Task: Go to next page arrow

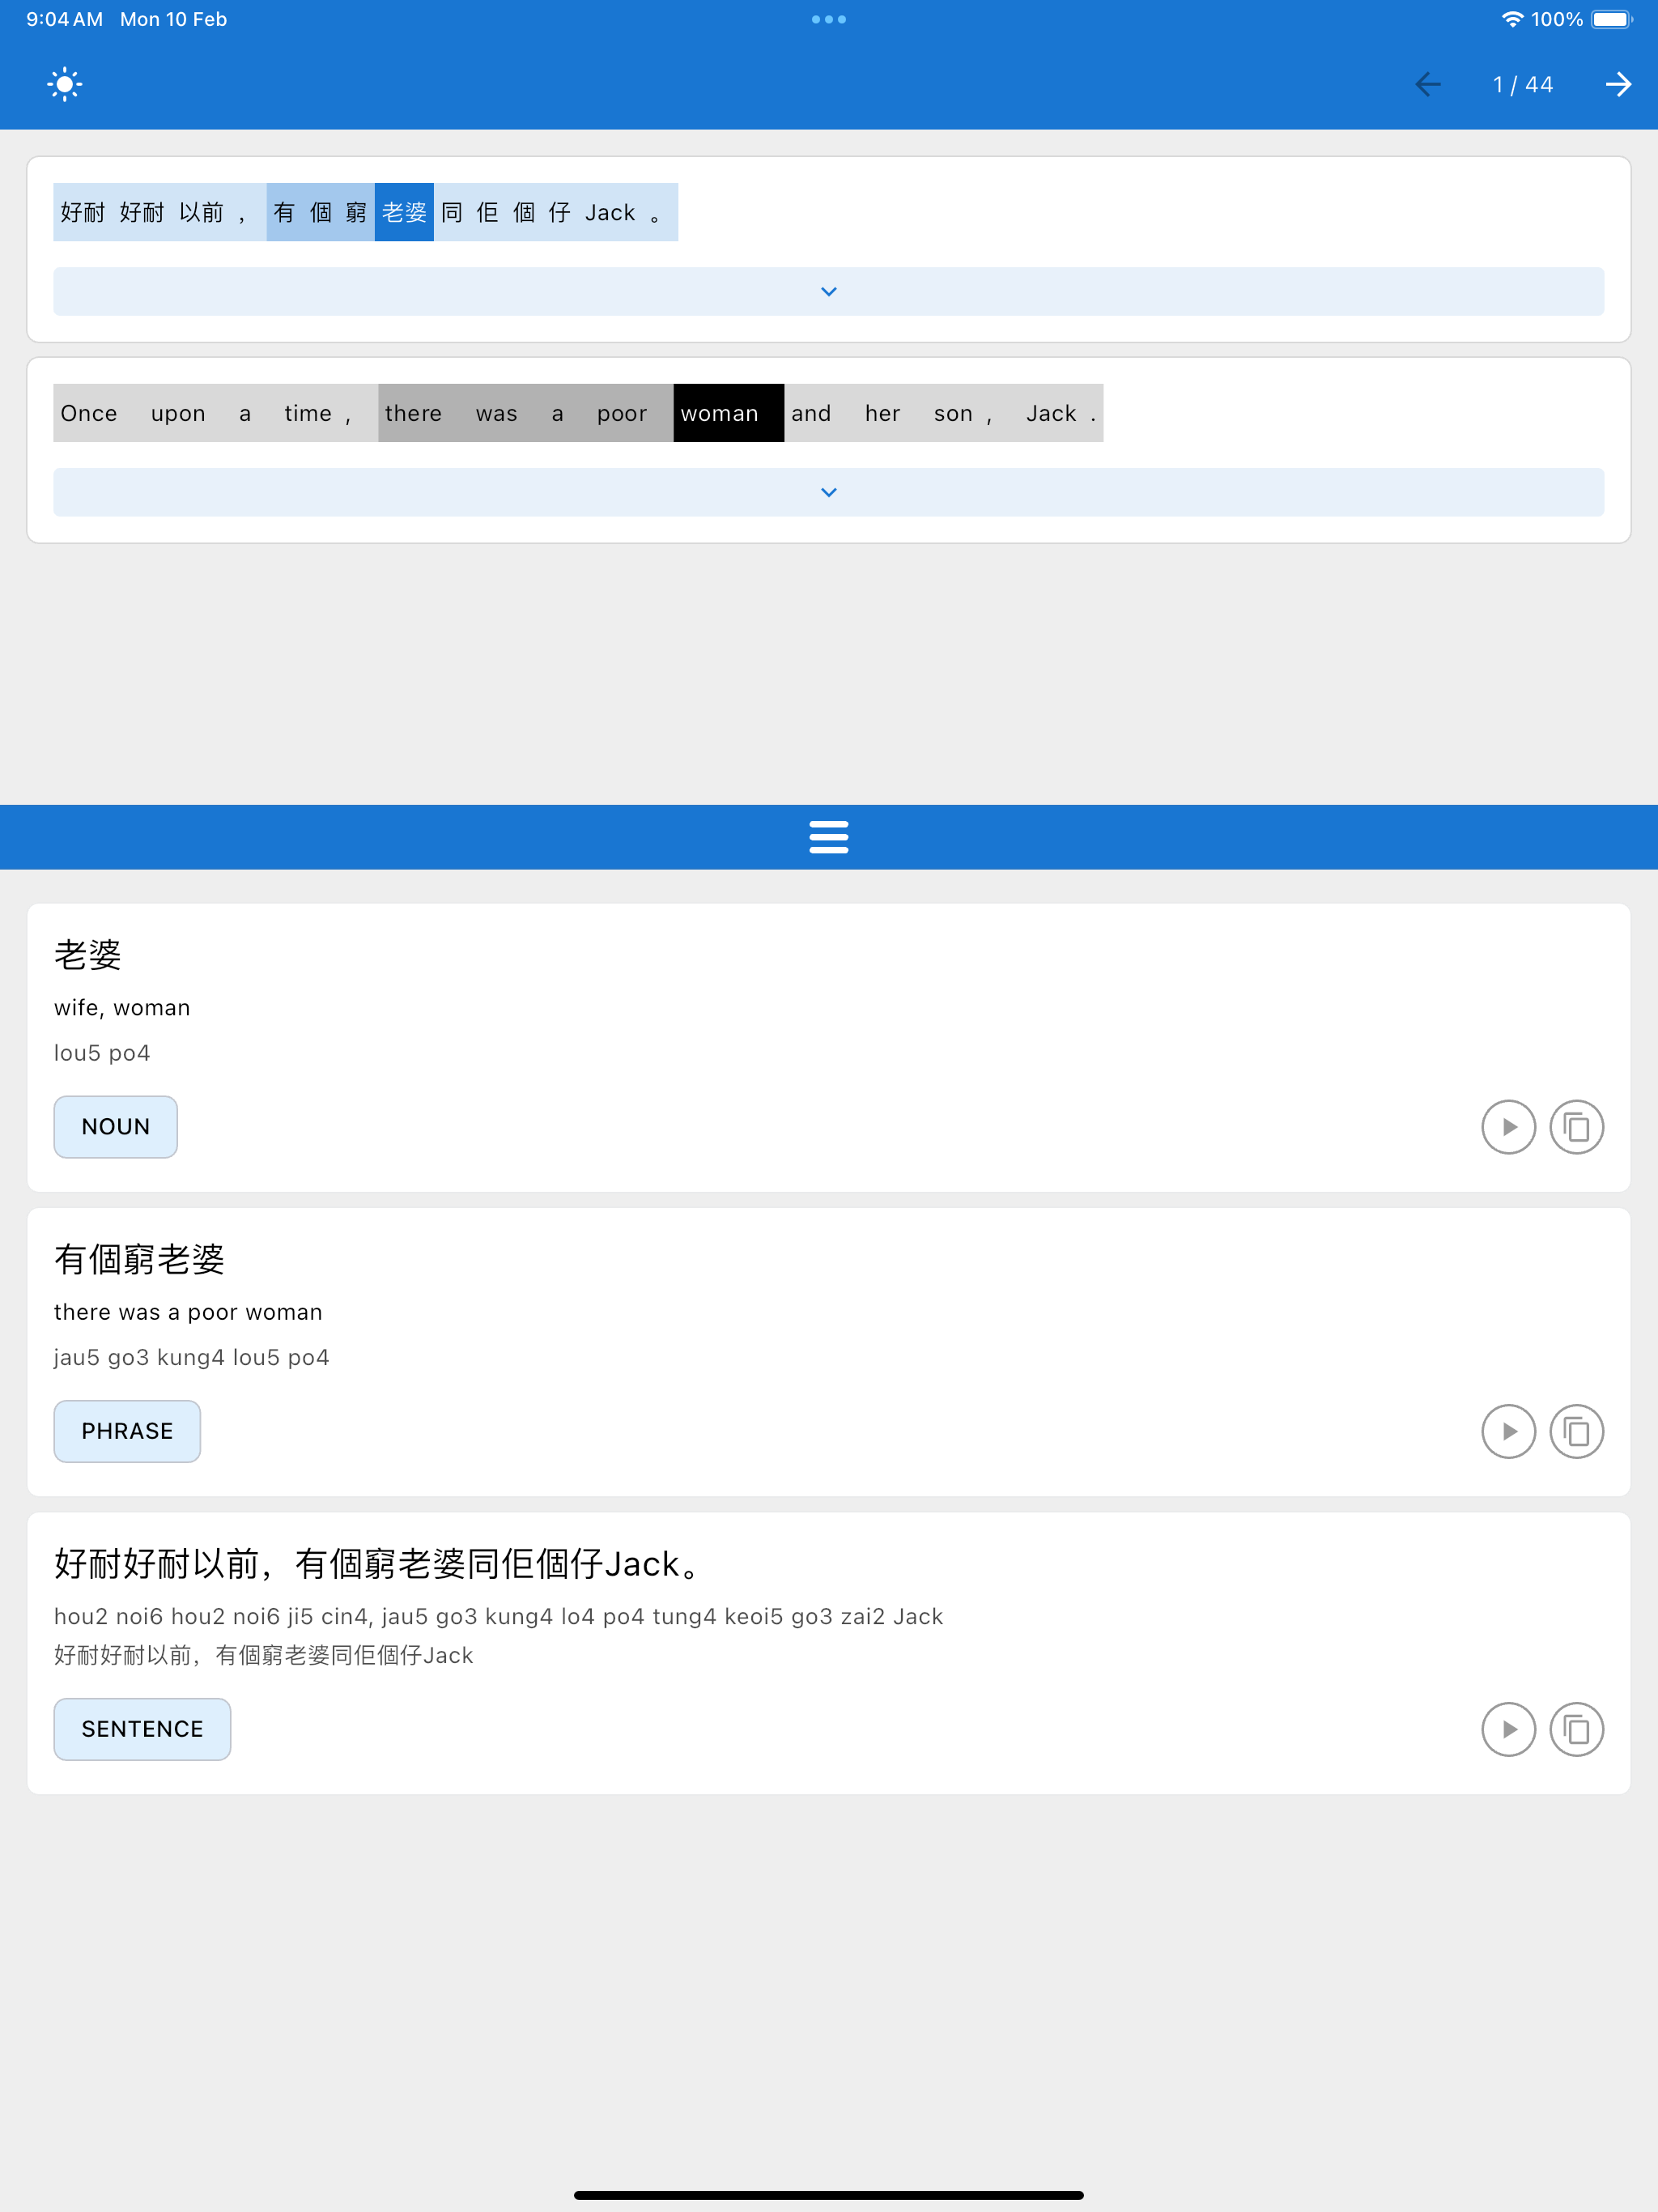Action: [1618, 84]
